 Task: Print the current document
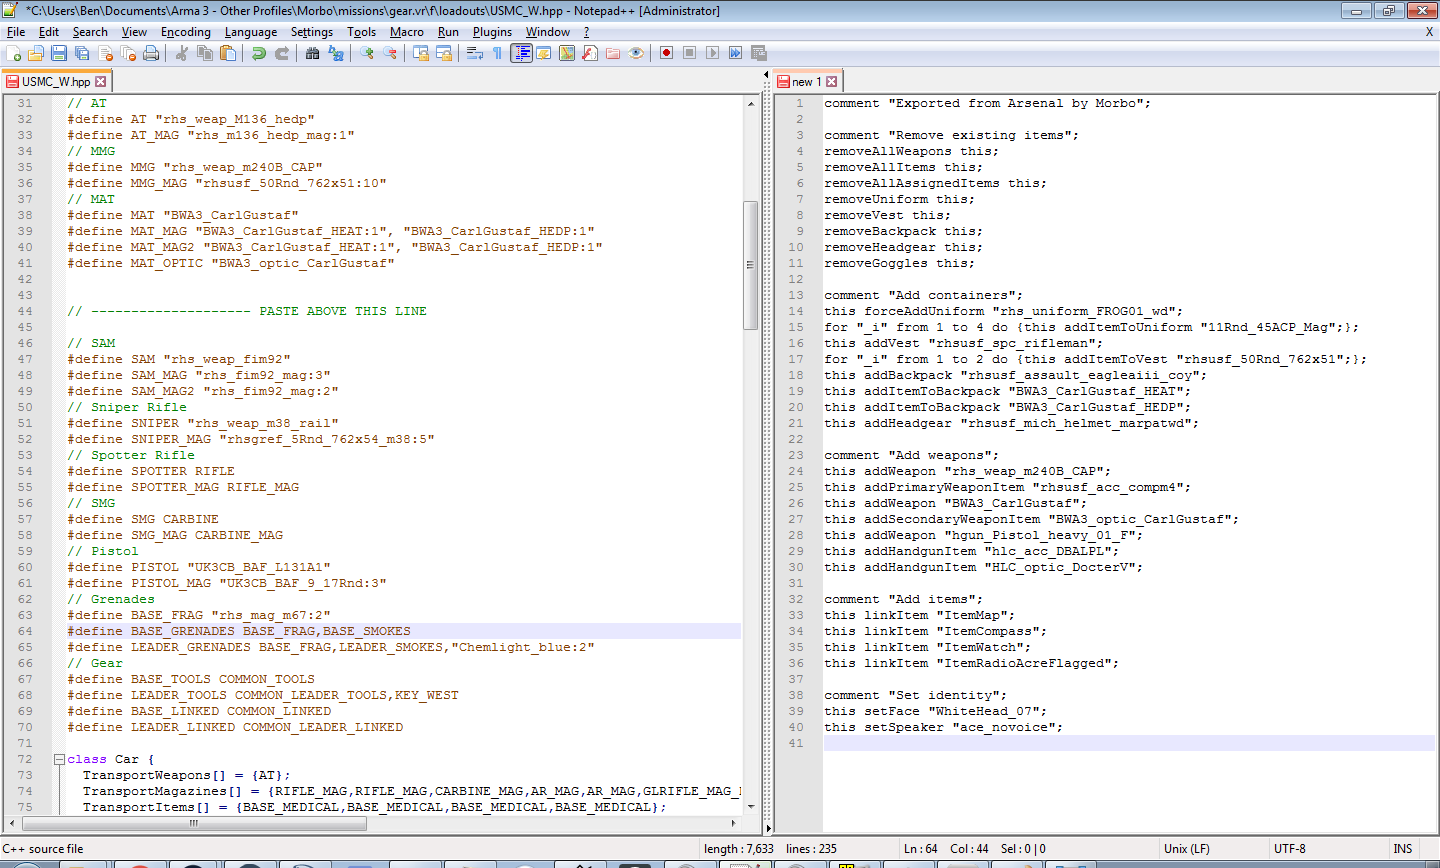pyautogui.click(x=150, y=53)
